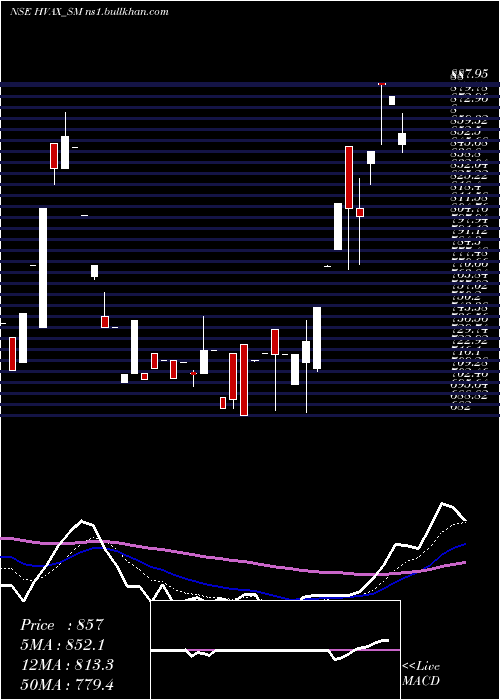
Task: Click the '12MA : 813.3' value
Action: point(67,665)
